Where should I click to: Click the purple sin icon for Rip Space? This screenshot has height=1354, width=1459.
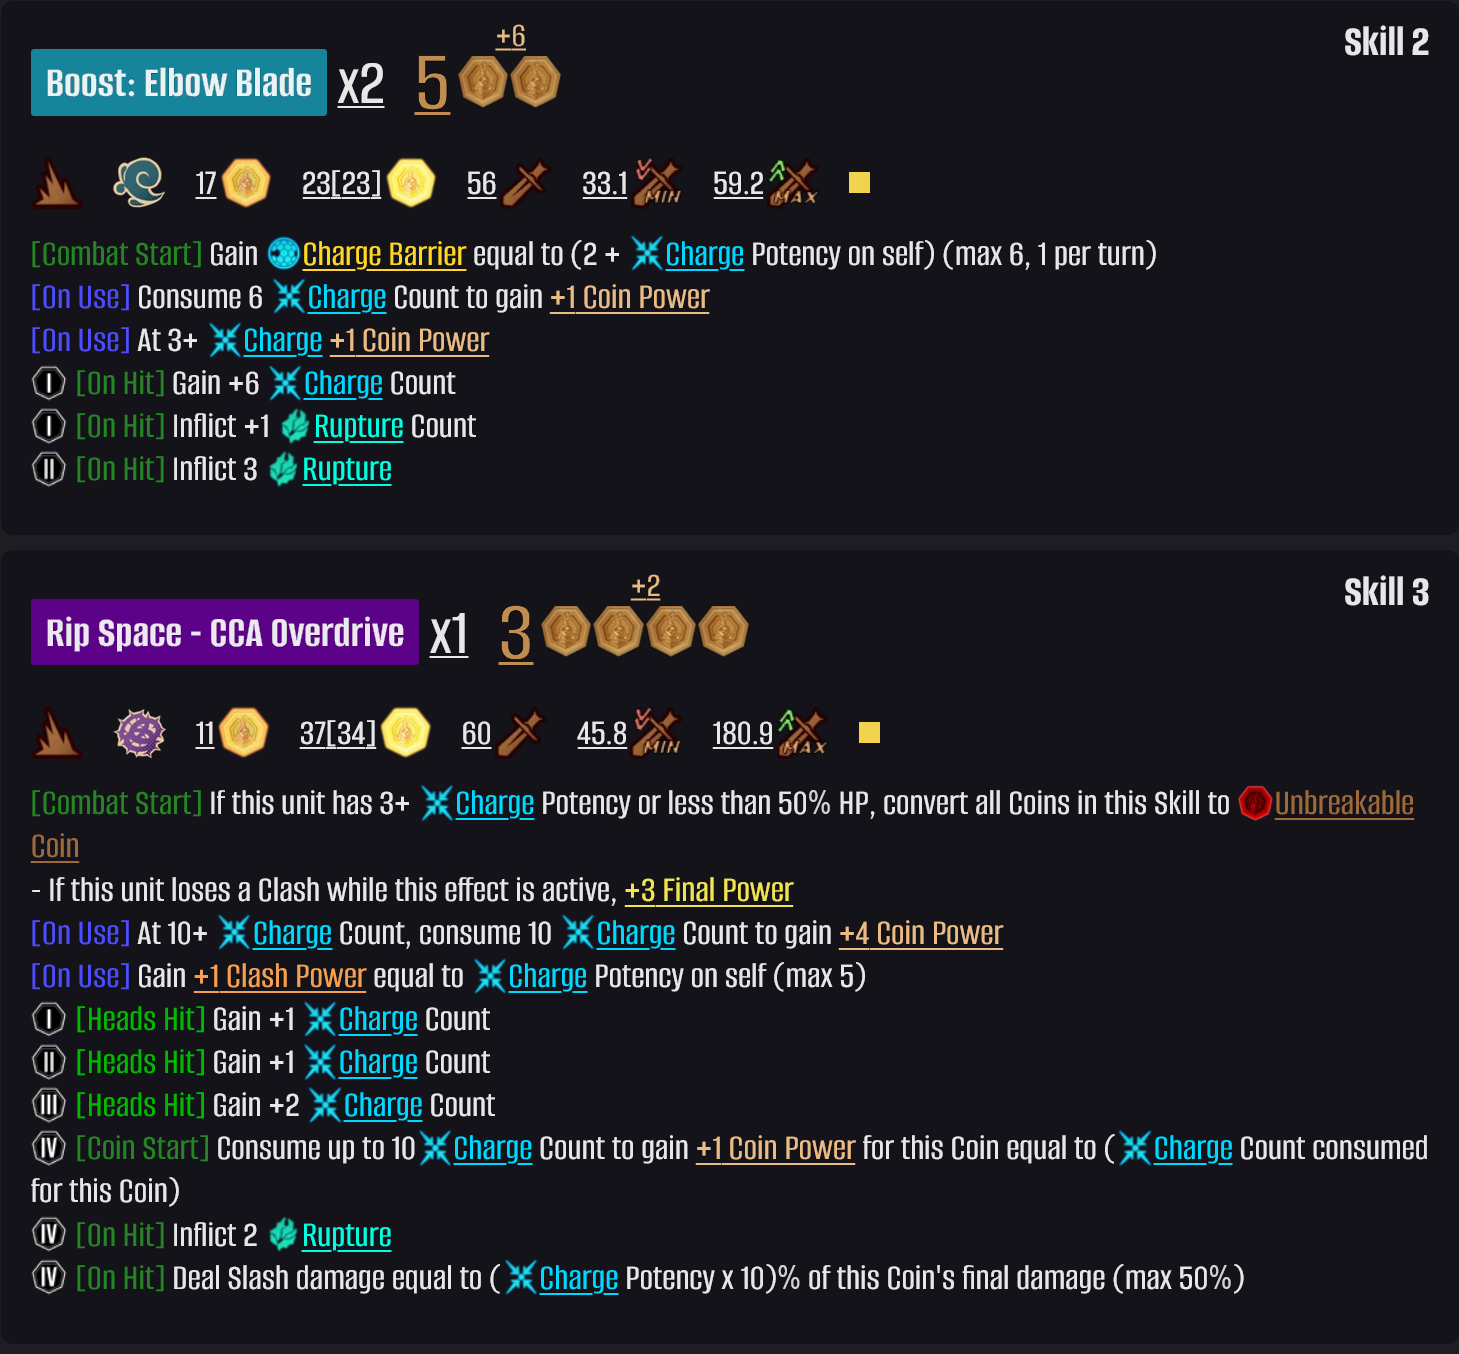coord(140,733)
